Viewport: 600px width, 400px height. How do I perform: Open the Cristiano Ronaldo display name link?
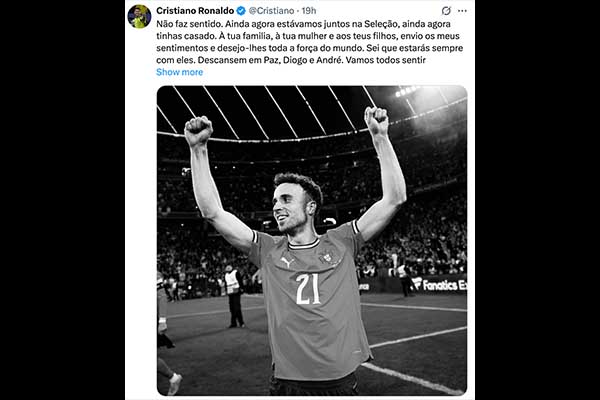[195, 11]
